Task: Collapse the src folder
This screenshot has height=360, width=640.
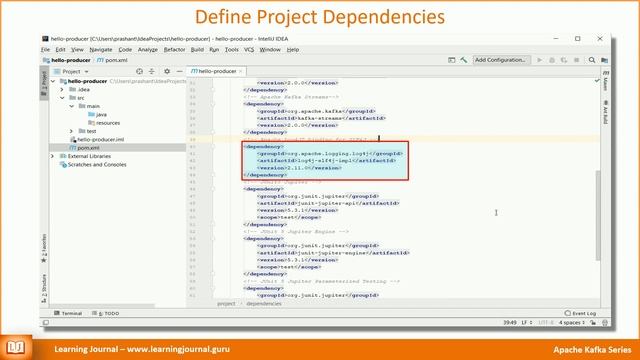Action: point(62,98)
